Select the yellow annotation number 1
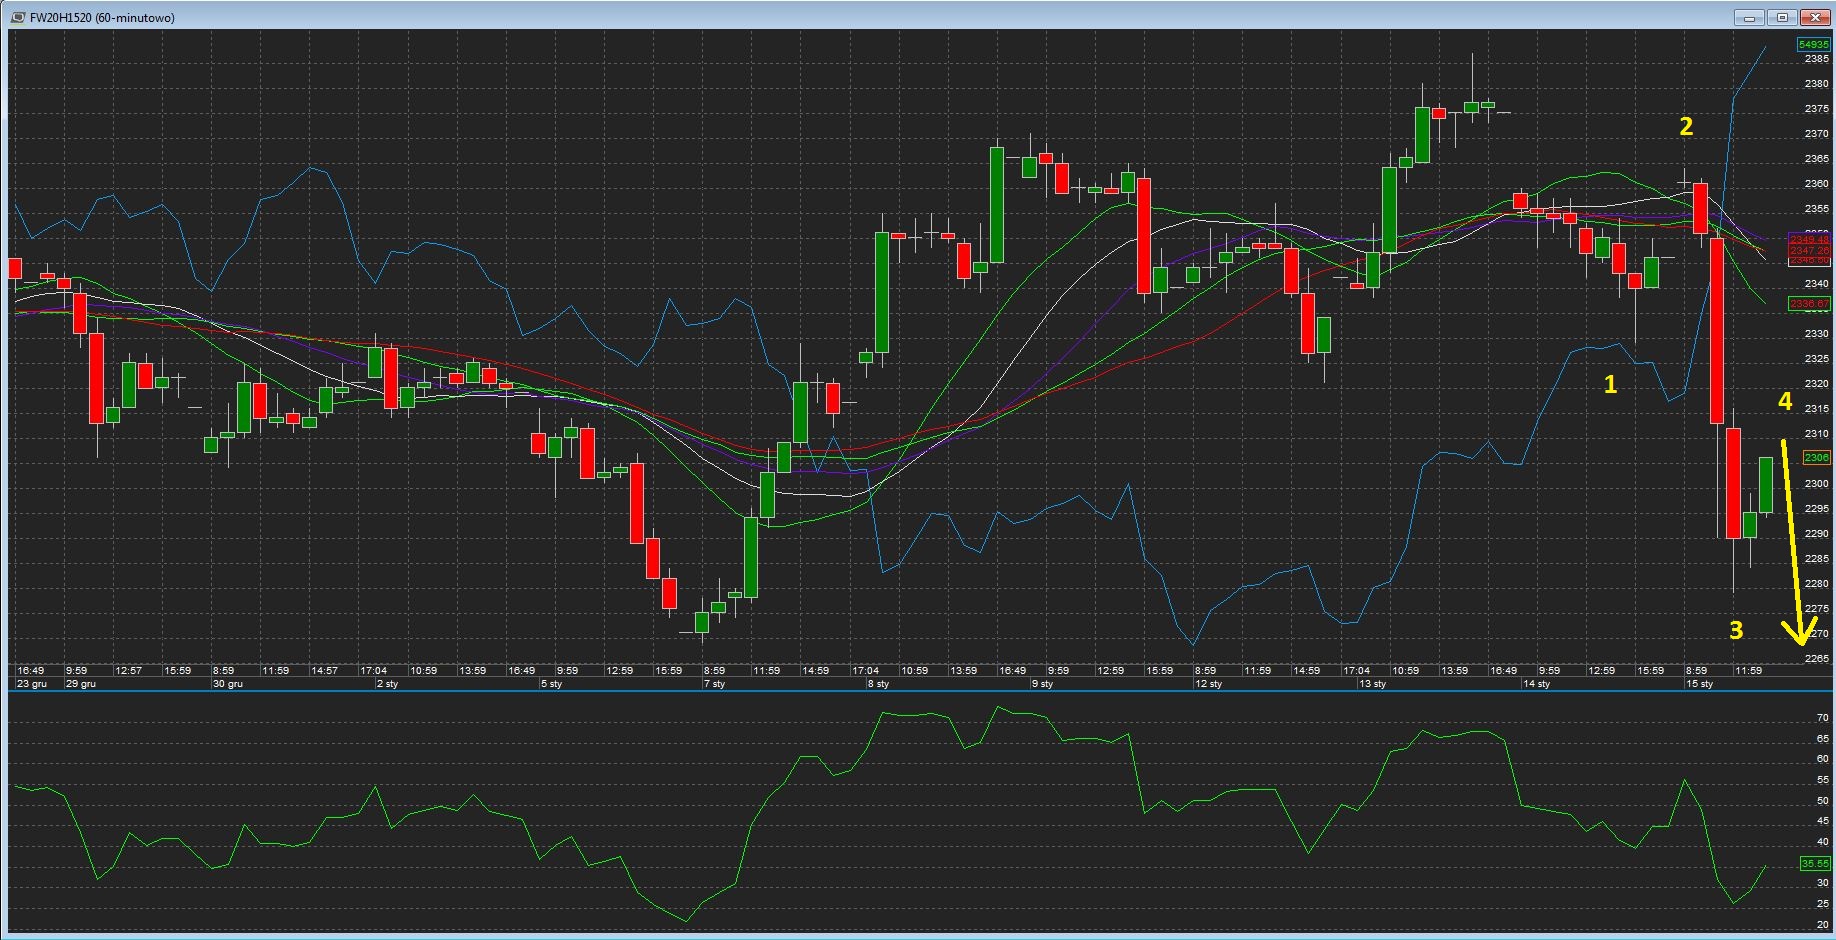Screen dimensions: 1836x940 [x=1610, y=384]
